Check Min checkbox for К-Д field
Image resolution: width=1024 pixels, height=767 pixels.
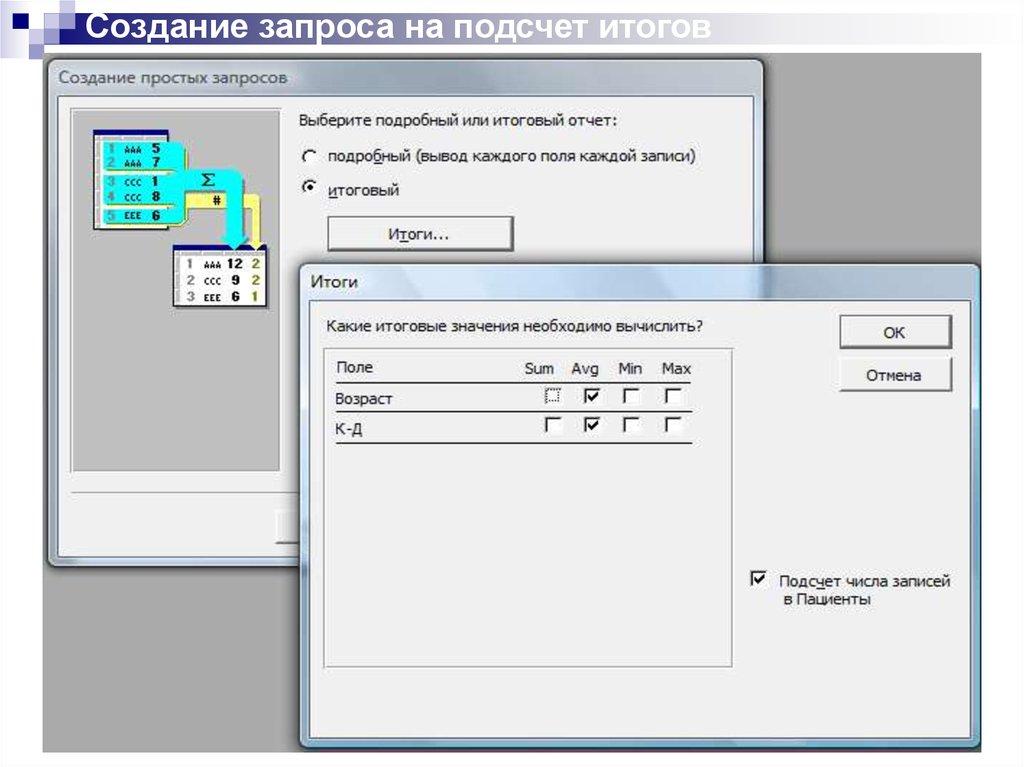(631, 425)
